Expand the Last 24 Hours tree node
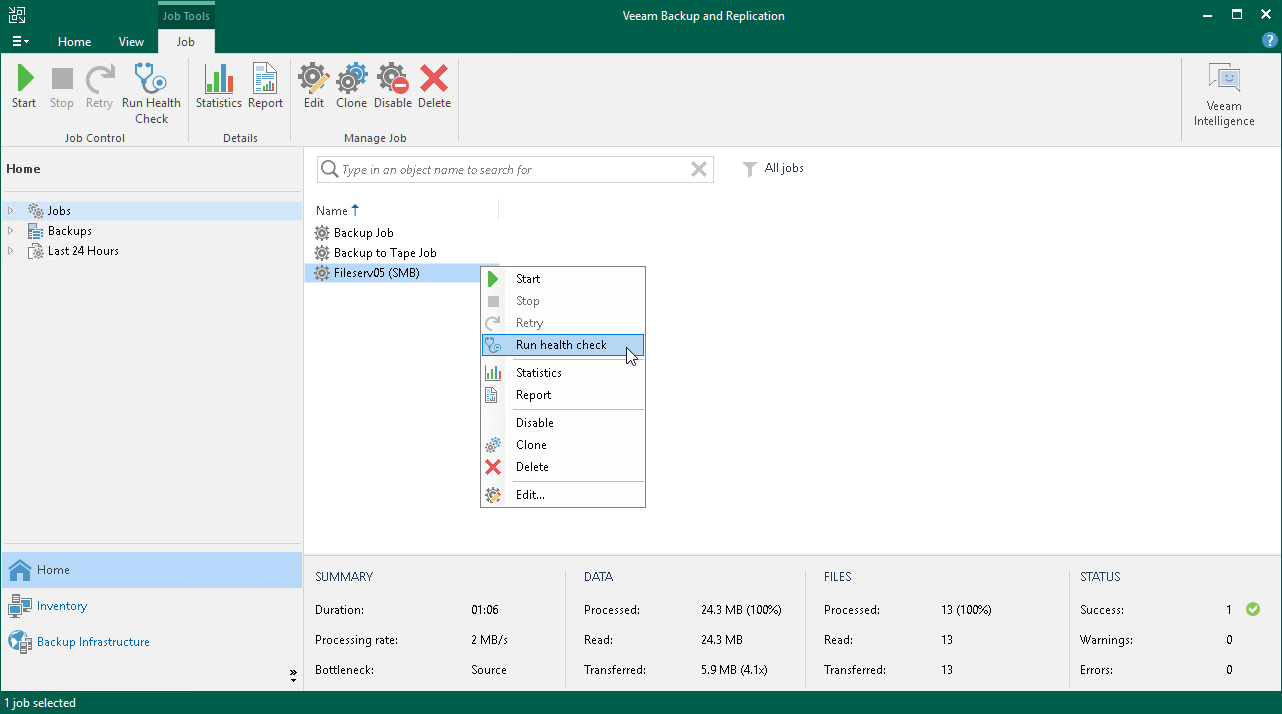 click(x=11, y=251)
